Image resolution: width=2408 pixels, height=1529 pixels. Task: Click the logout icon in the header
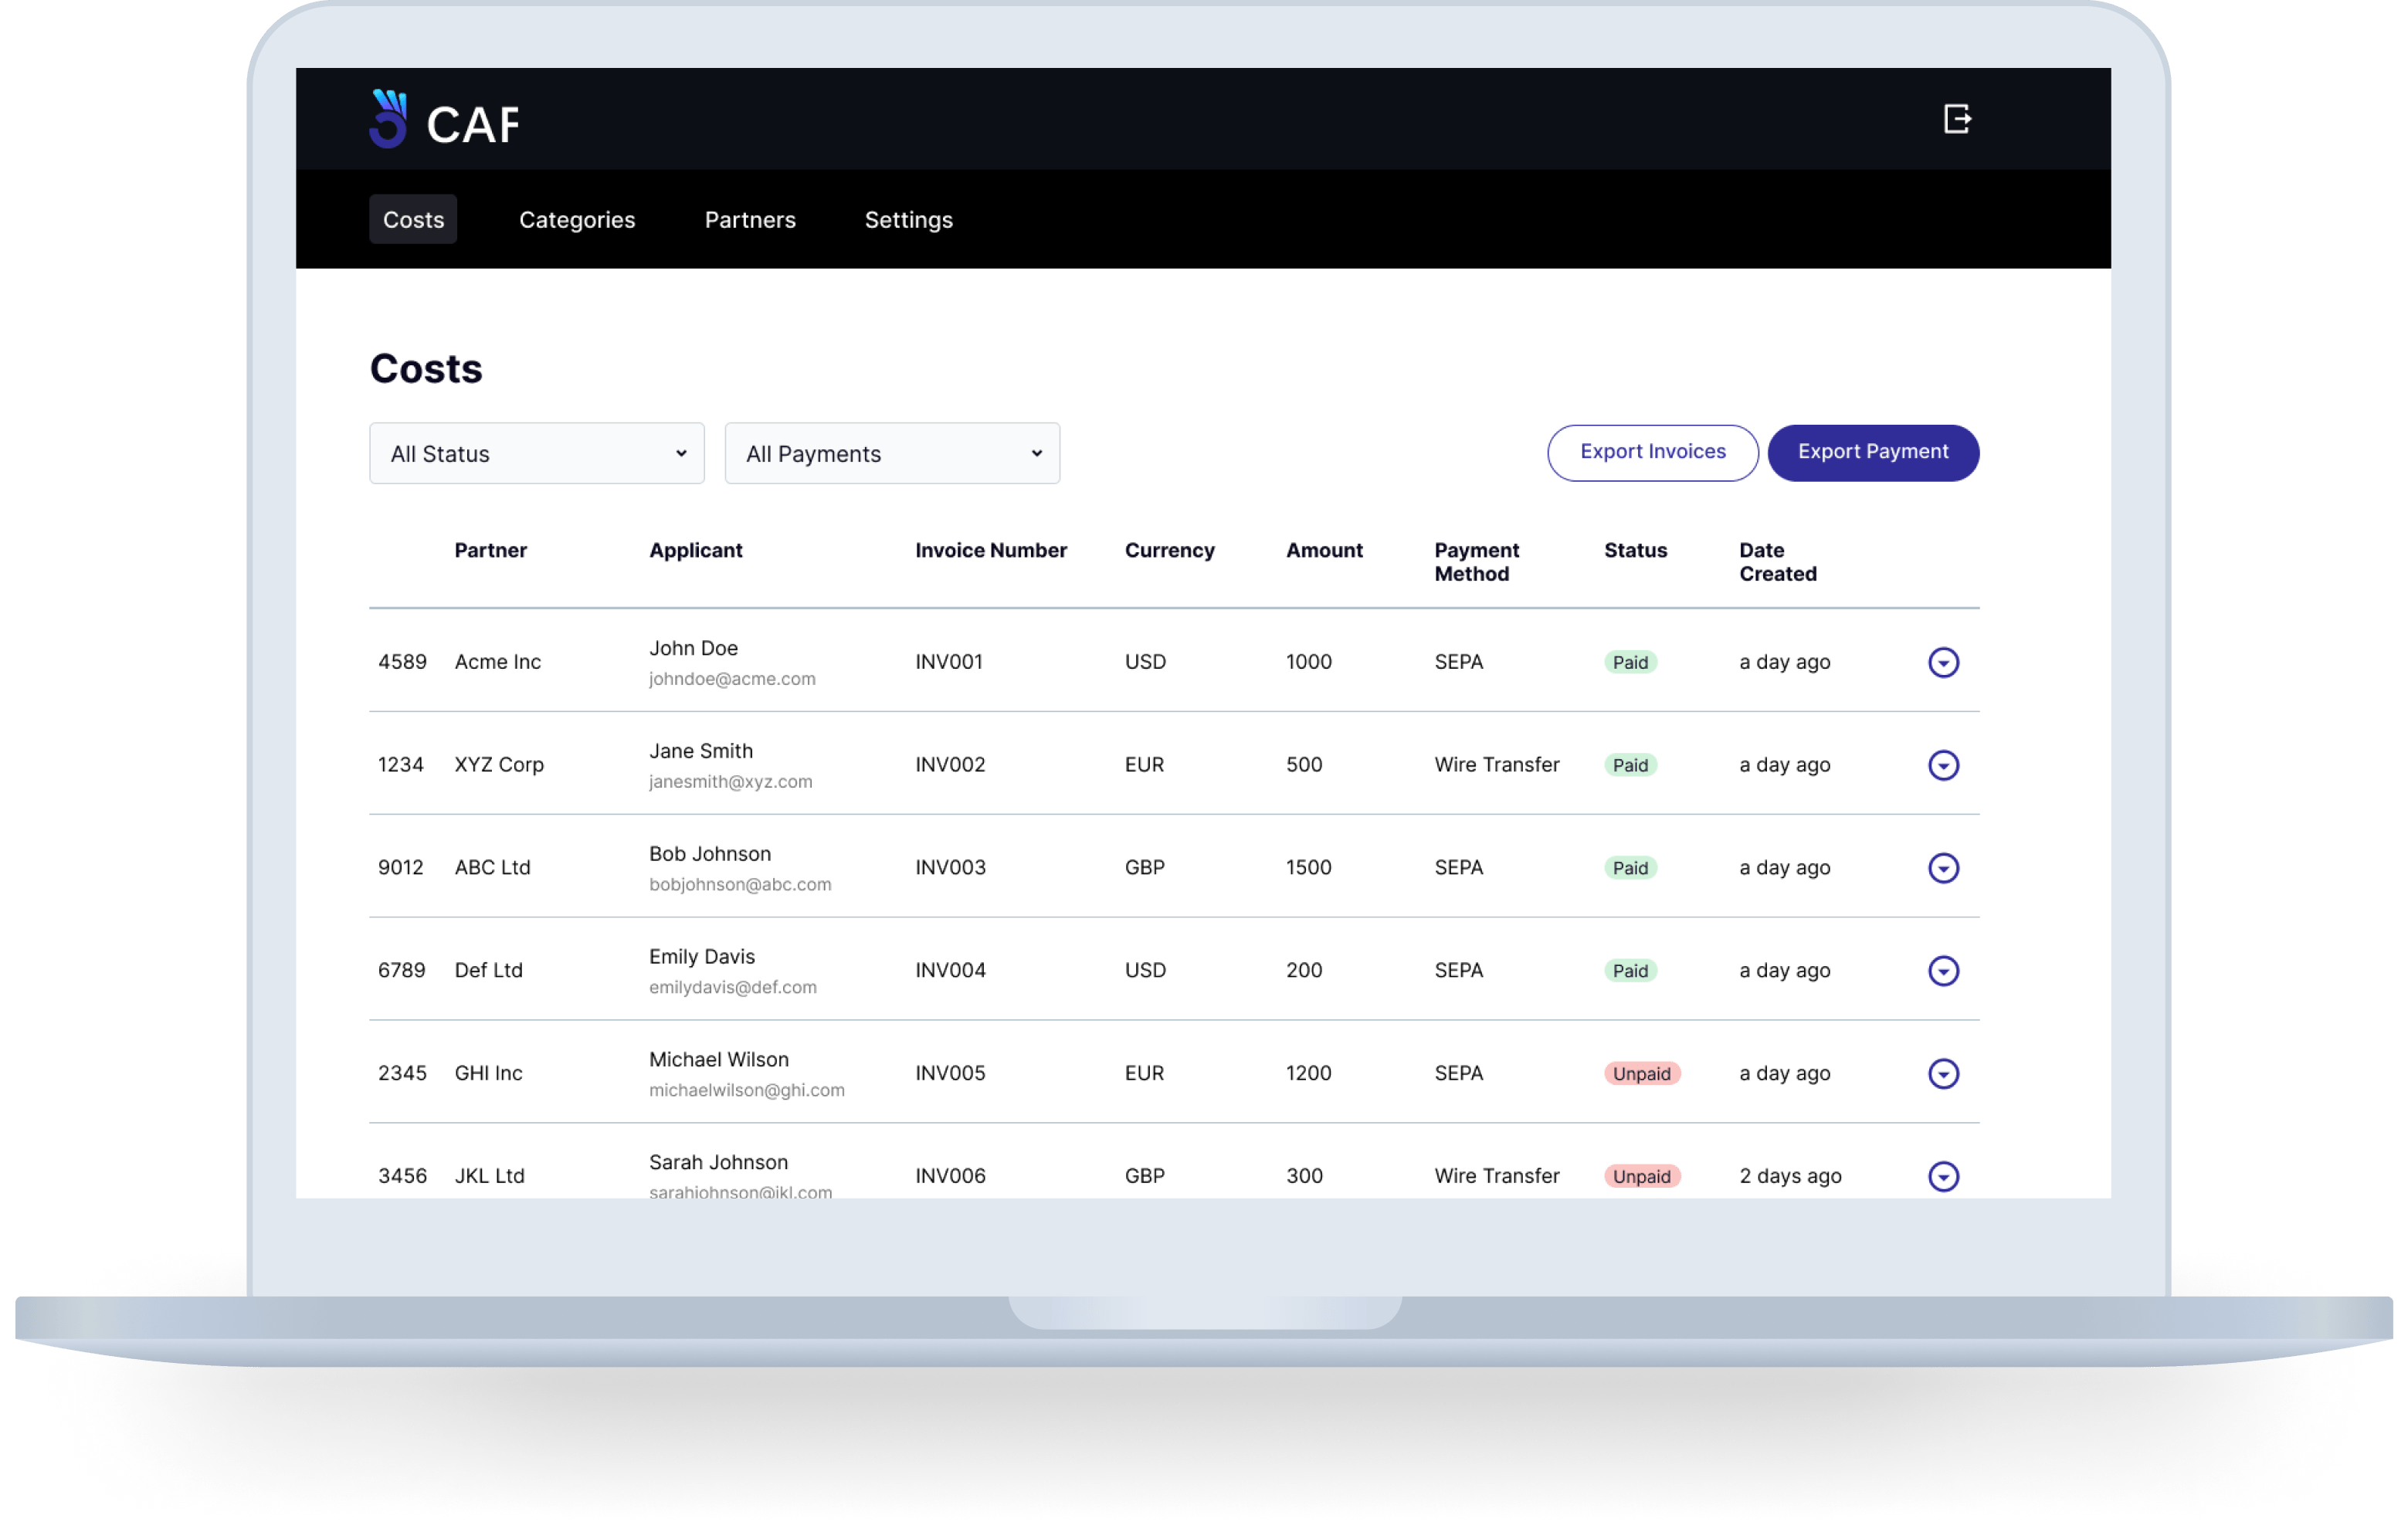pos(1957,119)
